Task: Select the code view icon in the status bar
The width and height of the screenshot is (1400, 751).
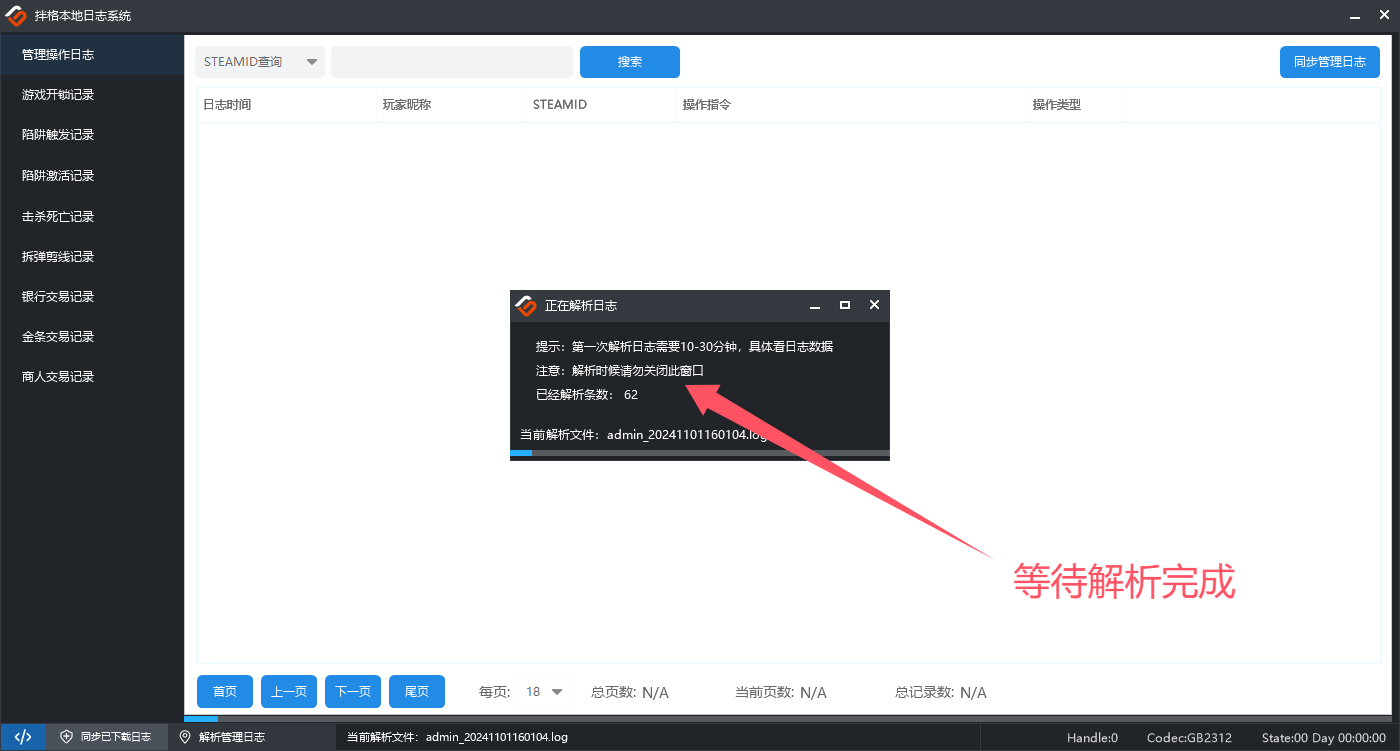Action: (22, 737)
